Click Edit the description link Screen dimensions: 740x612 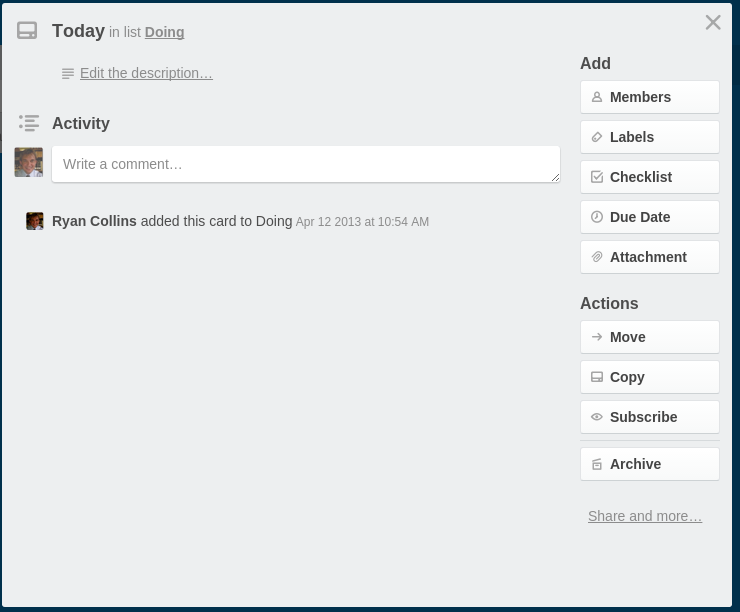click(146, 73)
